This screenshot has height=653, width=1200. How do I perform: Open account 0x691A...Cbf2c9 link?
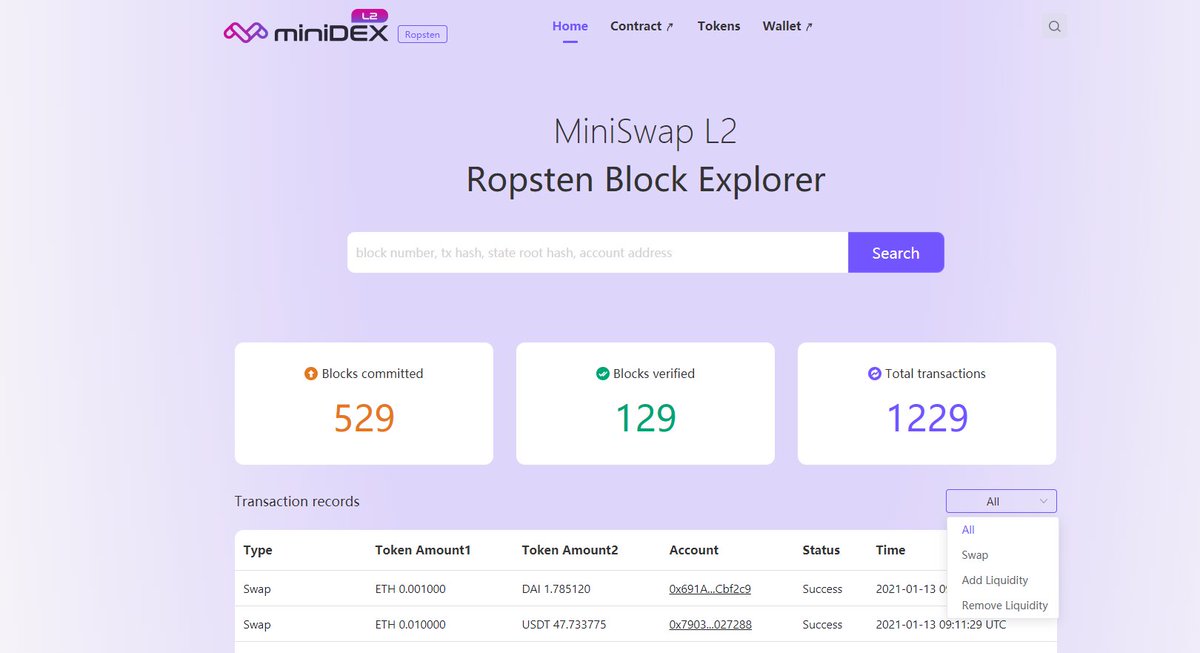(710, 589)
